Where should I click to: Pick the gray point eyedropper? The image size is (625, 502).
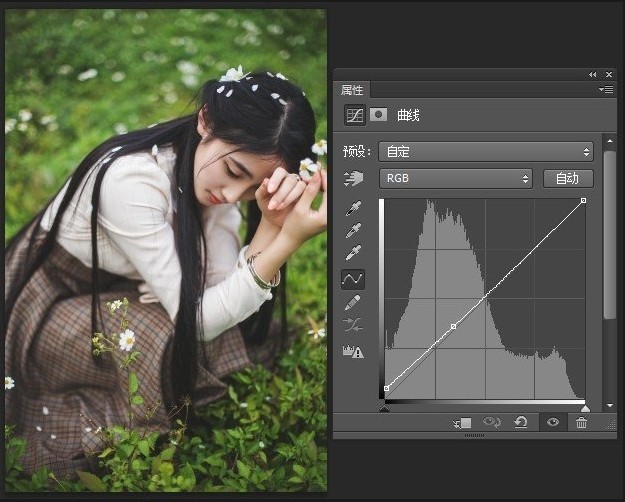[x=354, y=231]
